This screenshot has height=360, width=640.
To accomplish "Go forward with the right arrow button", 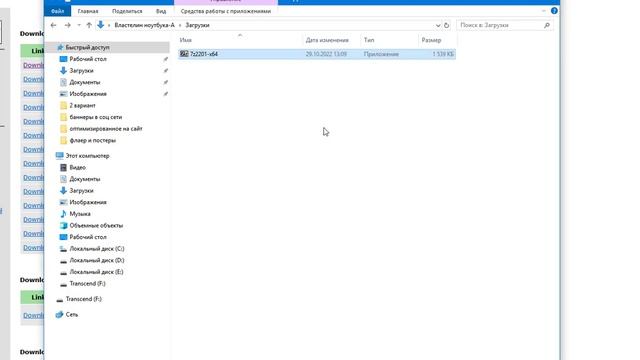I will pyautogui.click(x=67, y=25).
